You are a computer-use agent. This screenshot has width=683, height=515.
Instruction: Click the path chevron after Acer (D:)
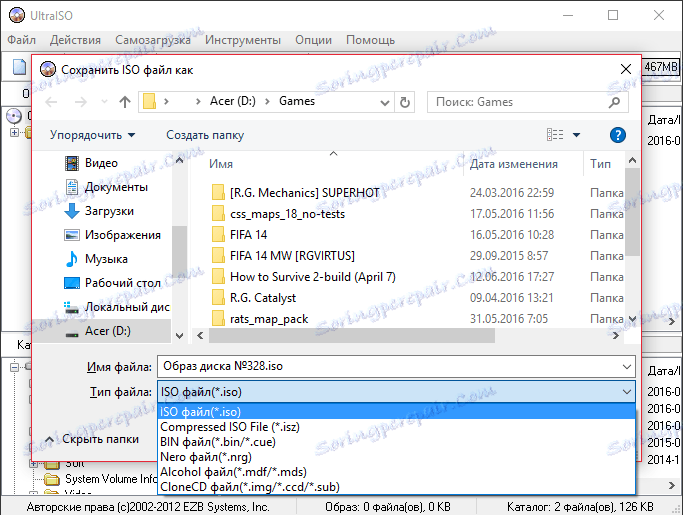click(x=267, y=102)
